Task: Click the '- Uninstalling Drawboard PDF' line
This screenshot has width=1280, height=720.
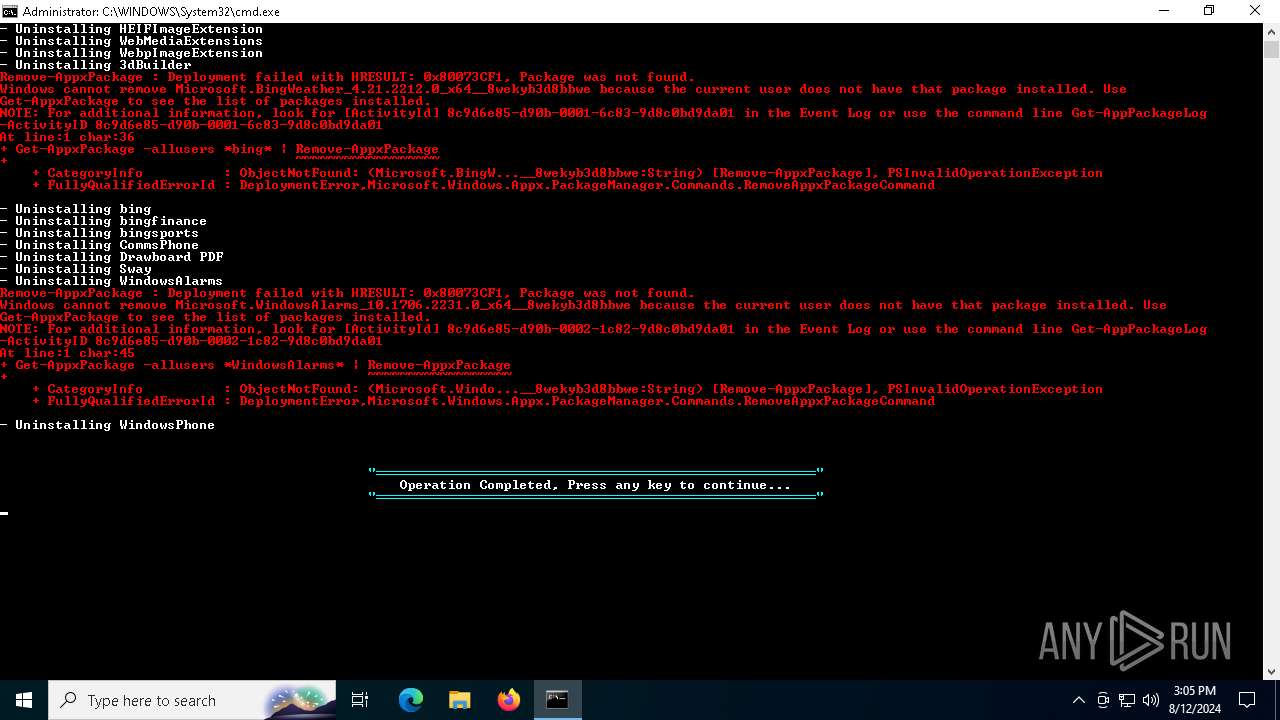Action: [111, 257]
